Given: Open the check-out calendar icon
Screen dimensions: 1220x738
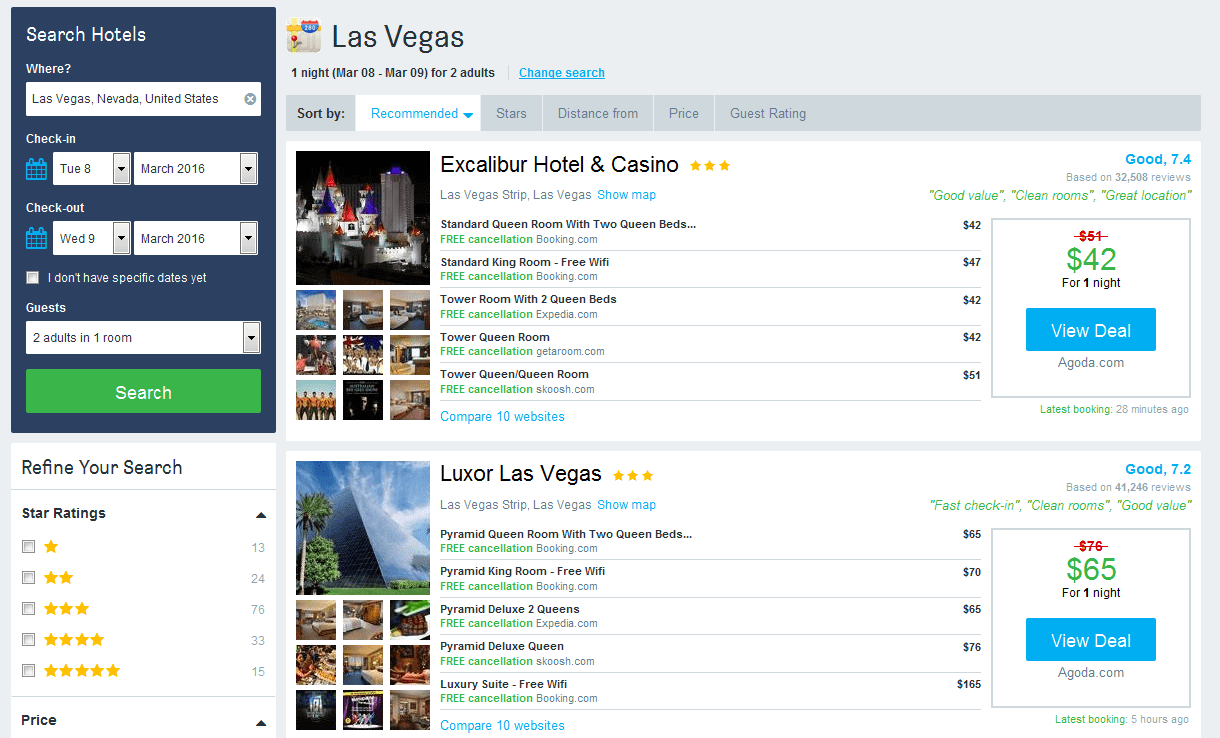Looking at the screenshot, I should (37, 239).
